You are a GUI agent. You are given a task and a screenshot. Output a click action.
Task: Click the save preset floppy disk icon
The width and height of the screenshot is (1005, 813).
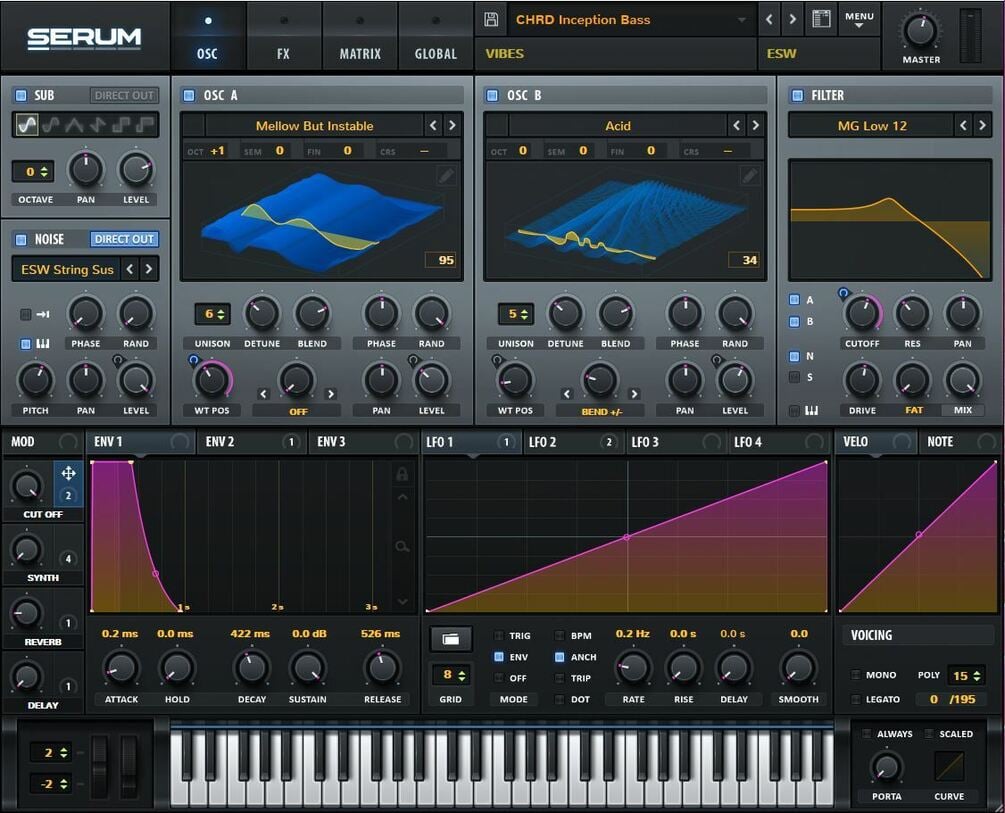[x=491, y=19]
